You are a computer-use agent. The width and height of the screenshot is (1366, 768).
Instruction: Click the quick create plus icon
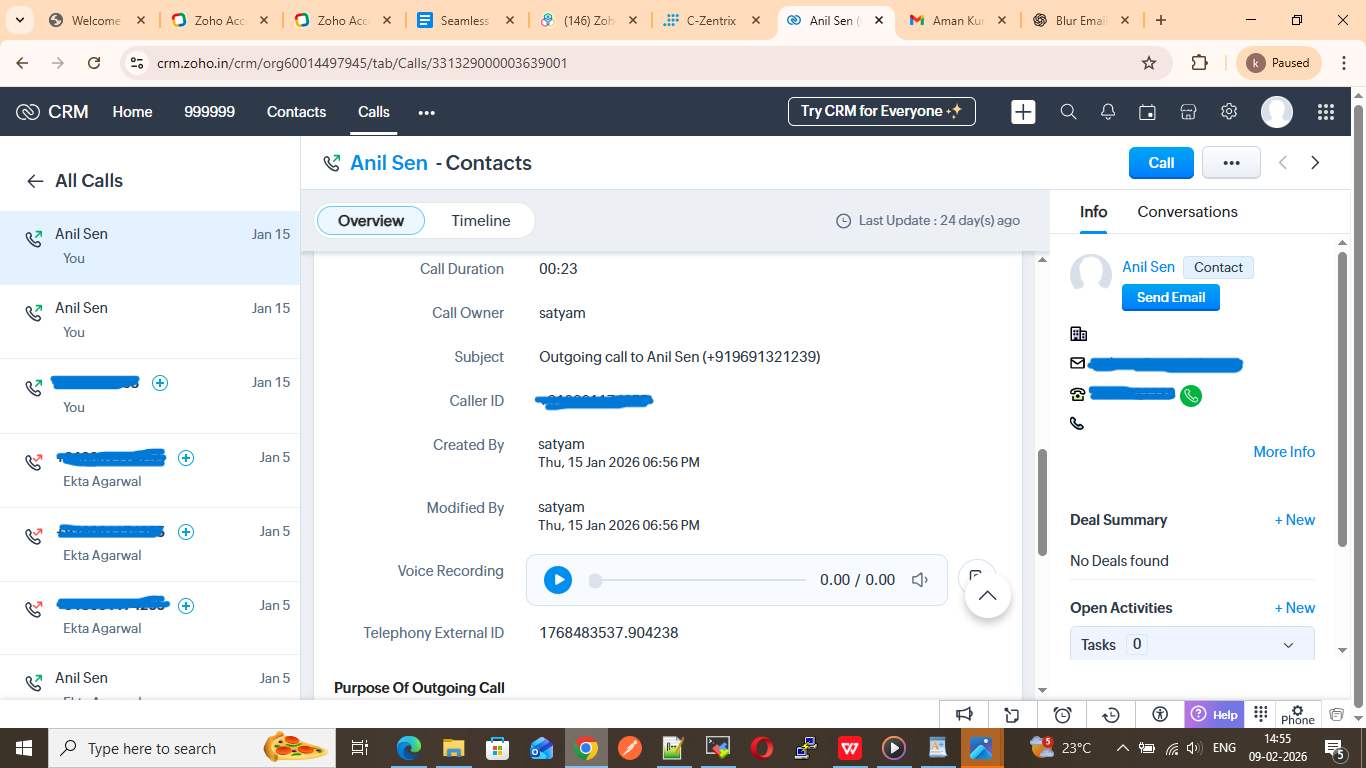click(1023, 112)
